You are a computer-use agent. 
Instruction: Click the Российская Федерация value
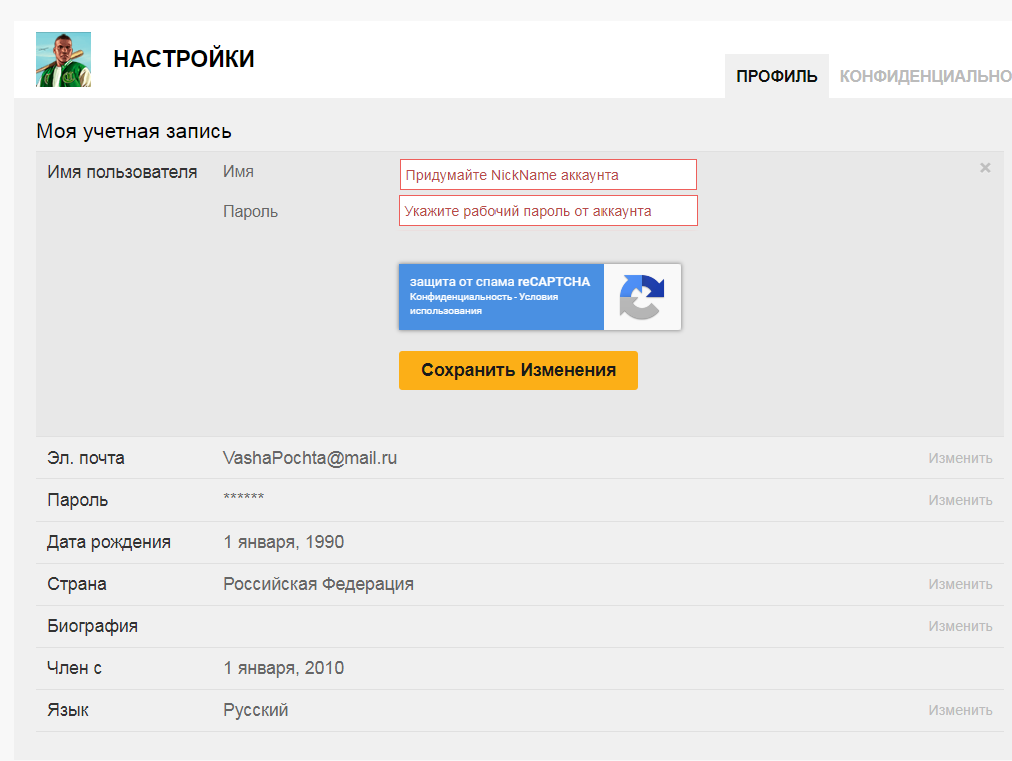pyautogui.click(x=318, y=584)
